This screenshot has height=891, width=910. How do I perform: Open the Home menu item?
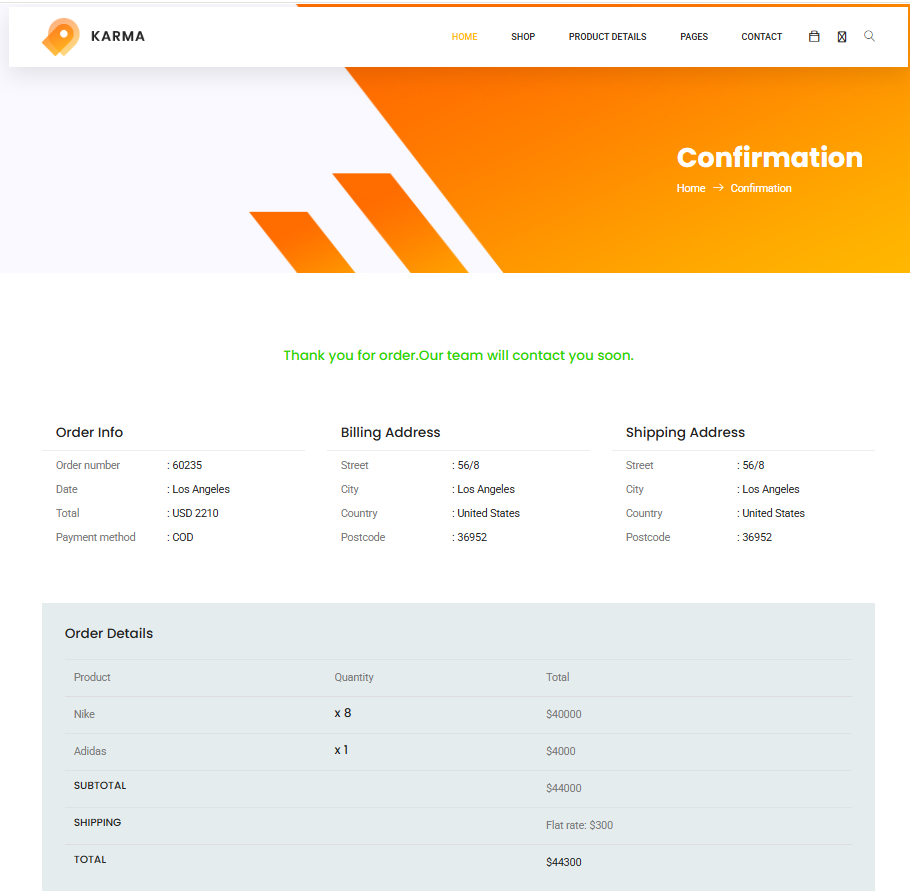click(x=464, y=37)
